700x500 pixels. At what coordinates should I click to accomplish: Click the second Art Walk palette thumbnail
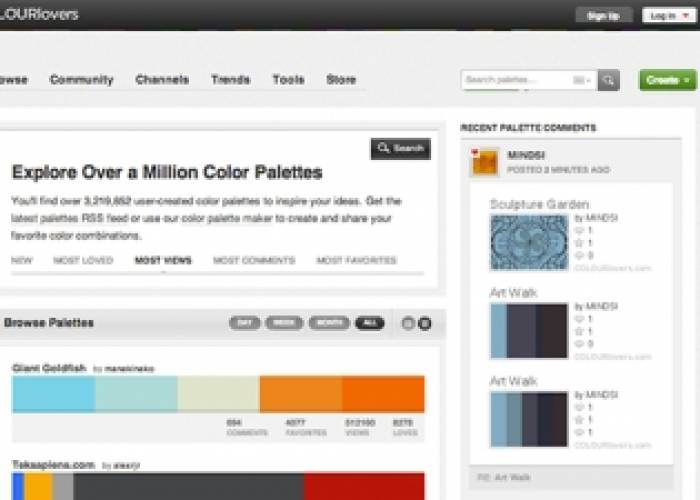pos(529,419)
